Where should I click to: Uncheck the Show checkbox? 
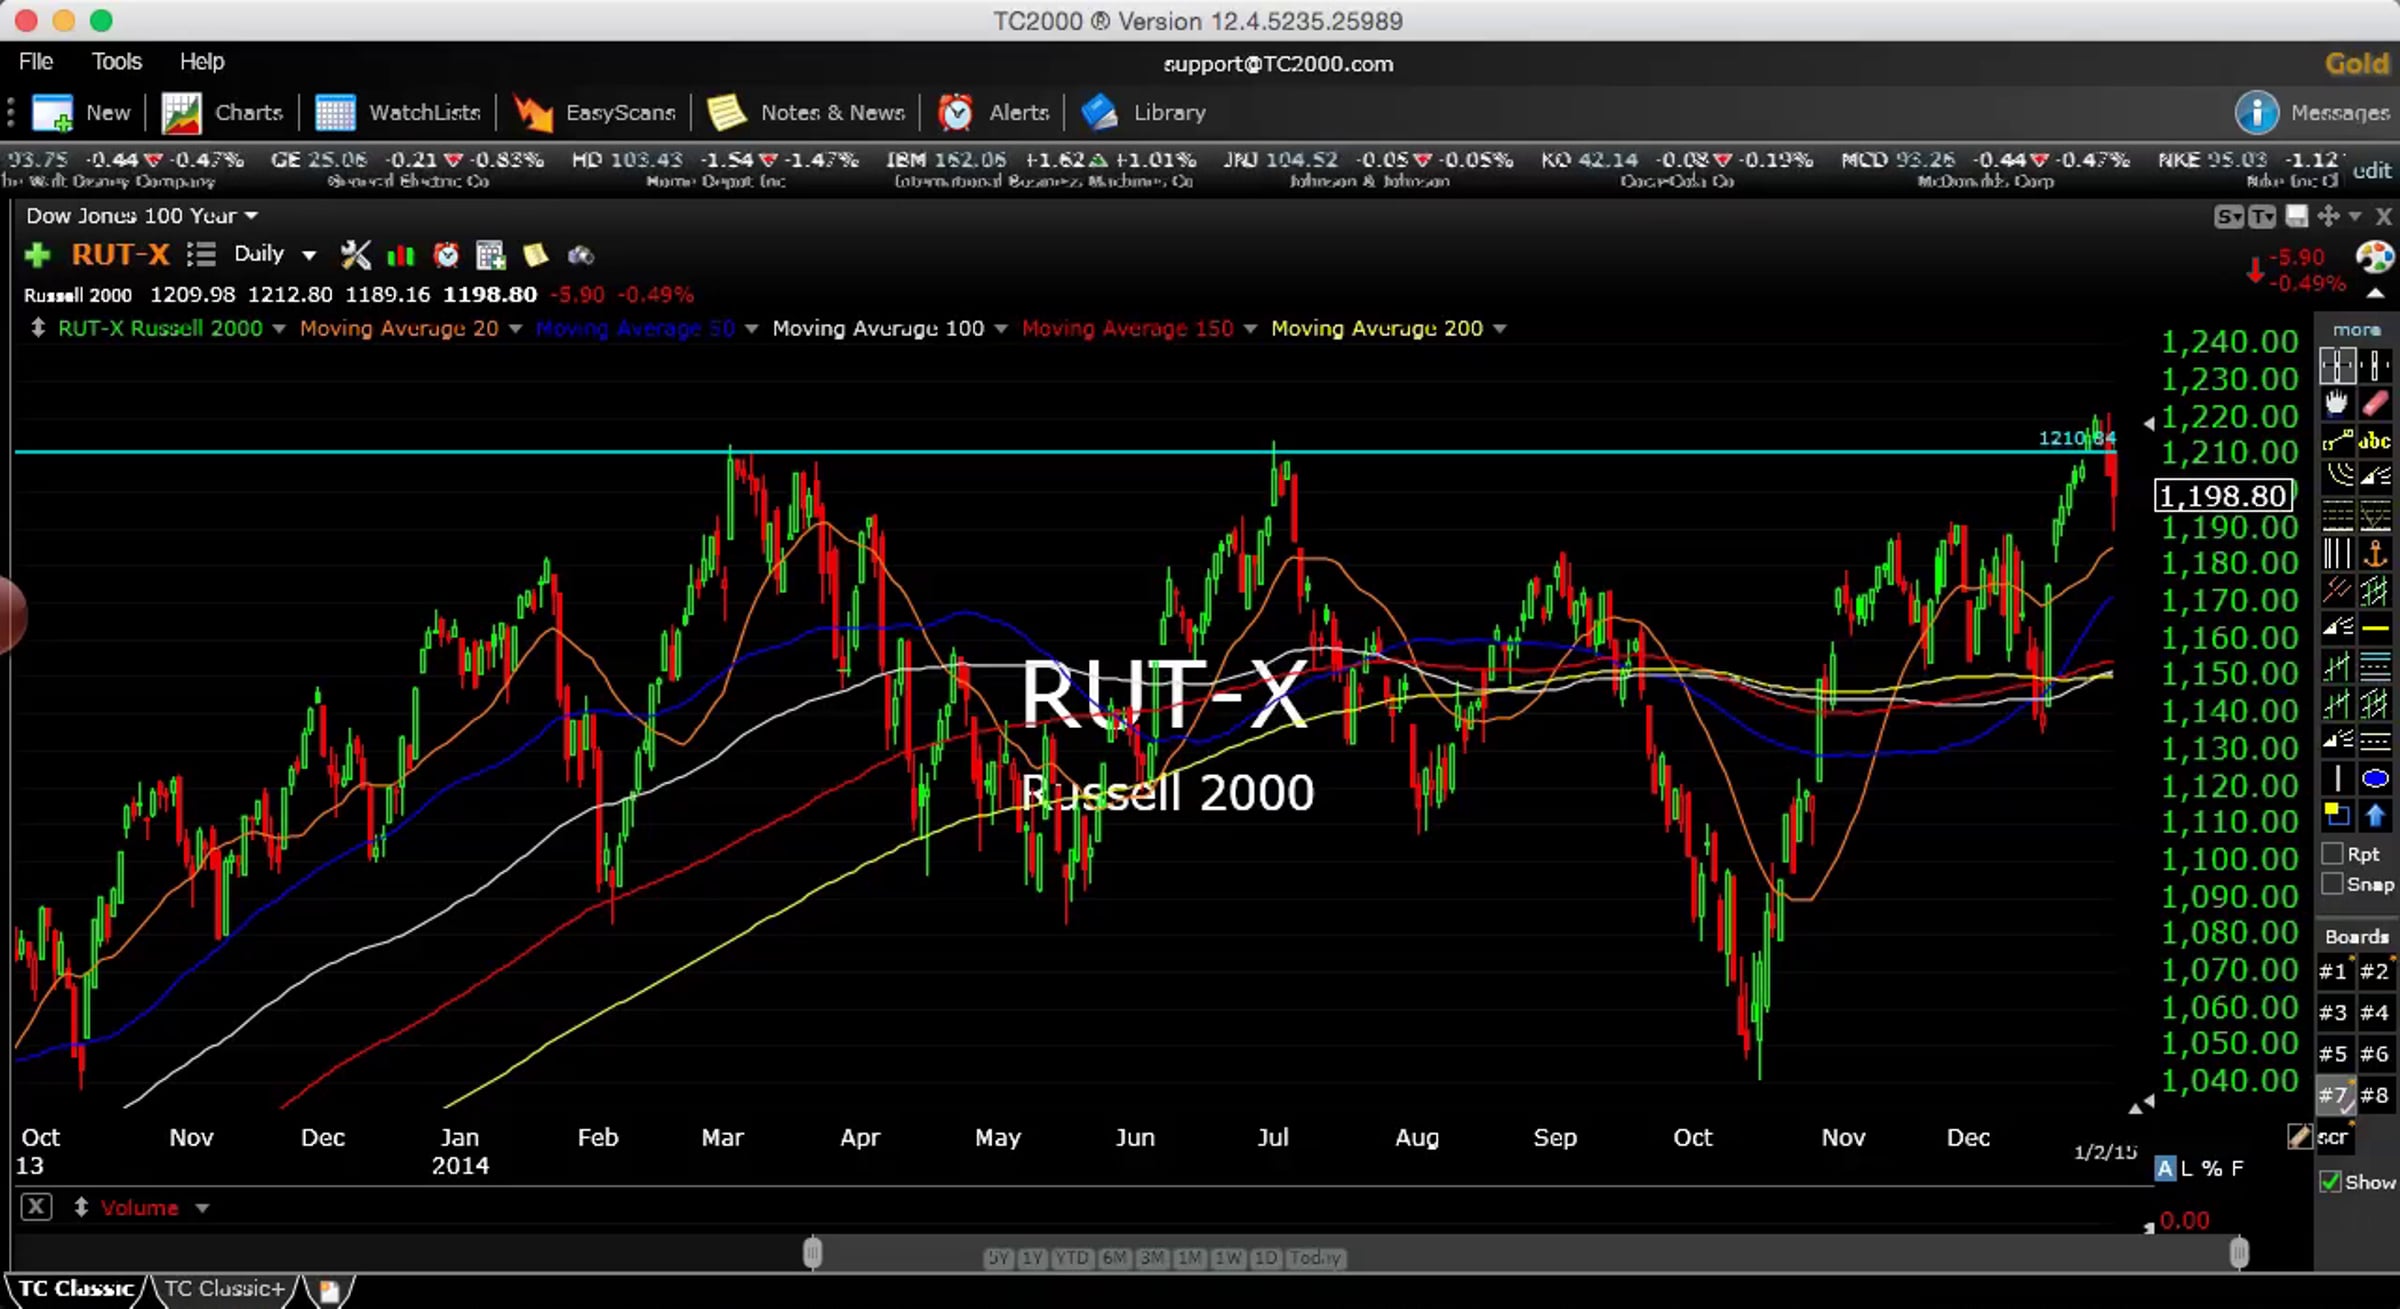(2330, 1182)
